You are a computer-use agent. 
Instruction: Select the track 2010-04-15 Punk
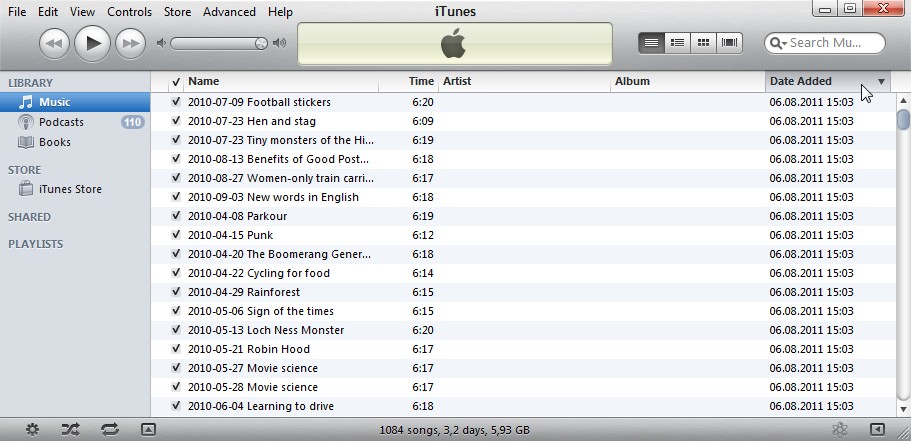pyautogui.click(x=523, y=235)
